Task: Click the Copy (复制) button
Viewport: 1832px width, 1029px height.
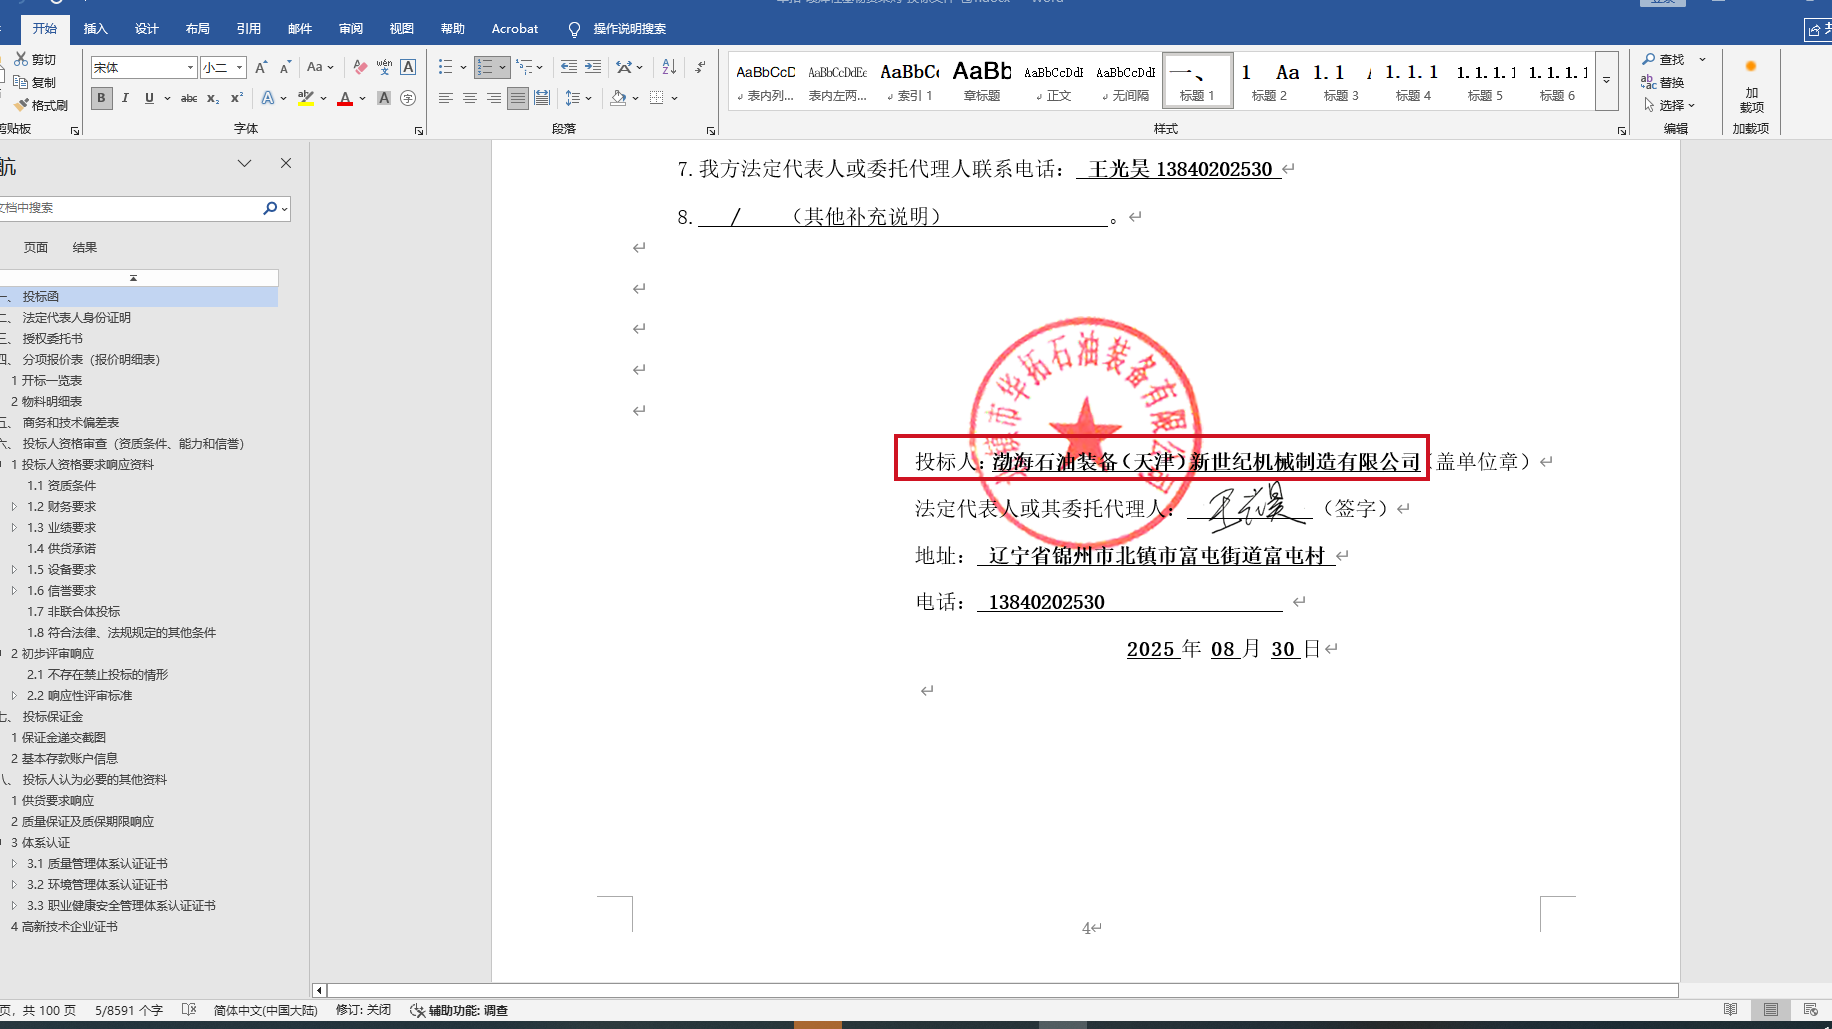Action: [x=35, y=82]
